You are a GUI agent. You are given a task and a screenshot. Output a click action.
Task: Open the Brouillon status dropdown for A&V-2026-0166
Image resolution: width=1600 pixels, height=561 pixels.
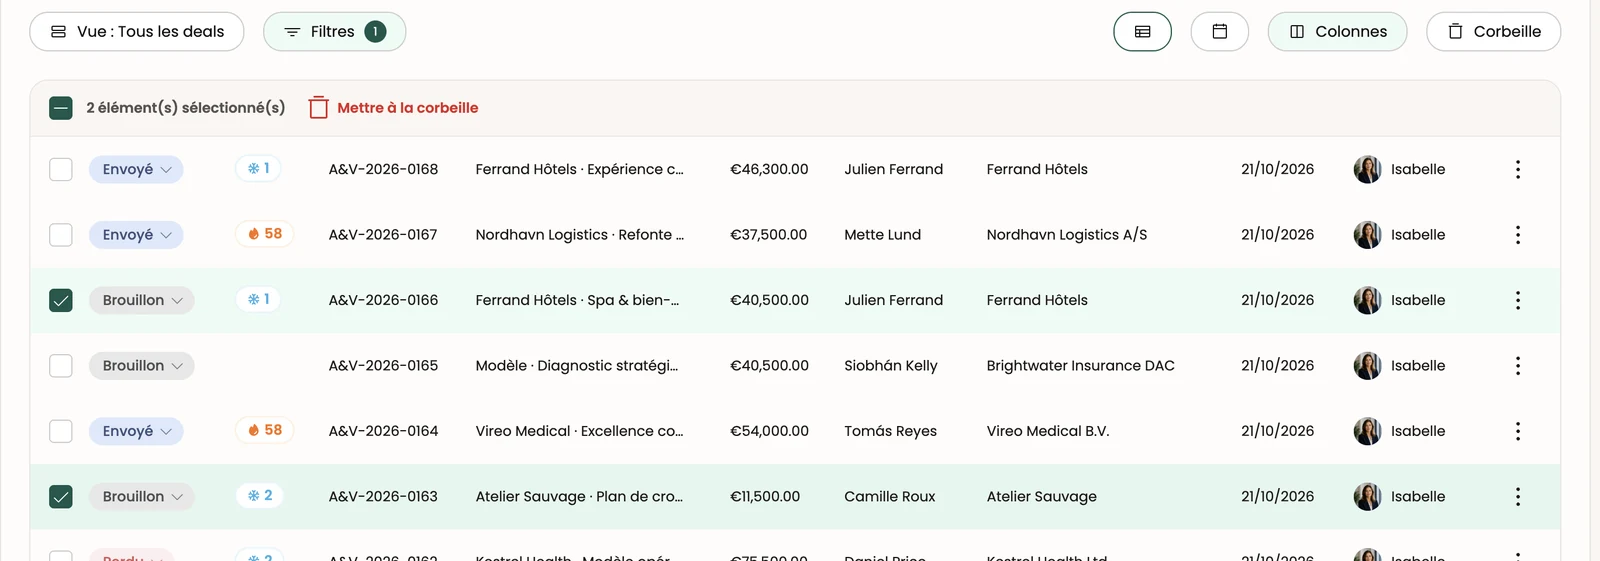click(x=141, y=300)
